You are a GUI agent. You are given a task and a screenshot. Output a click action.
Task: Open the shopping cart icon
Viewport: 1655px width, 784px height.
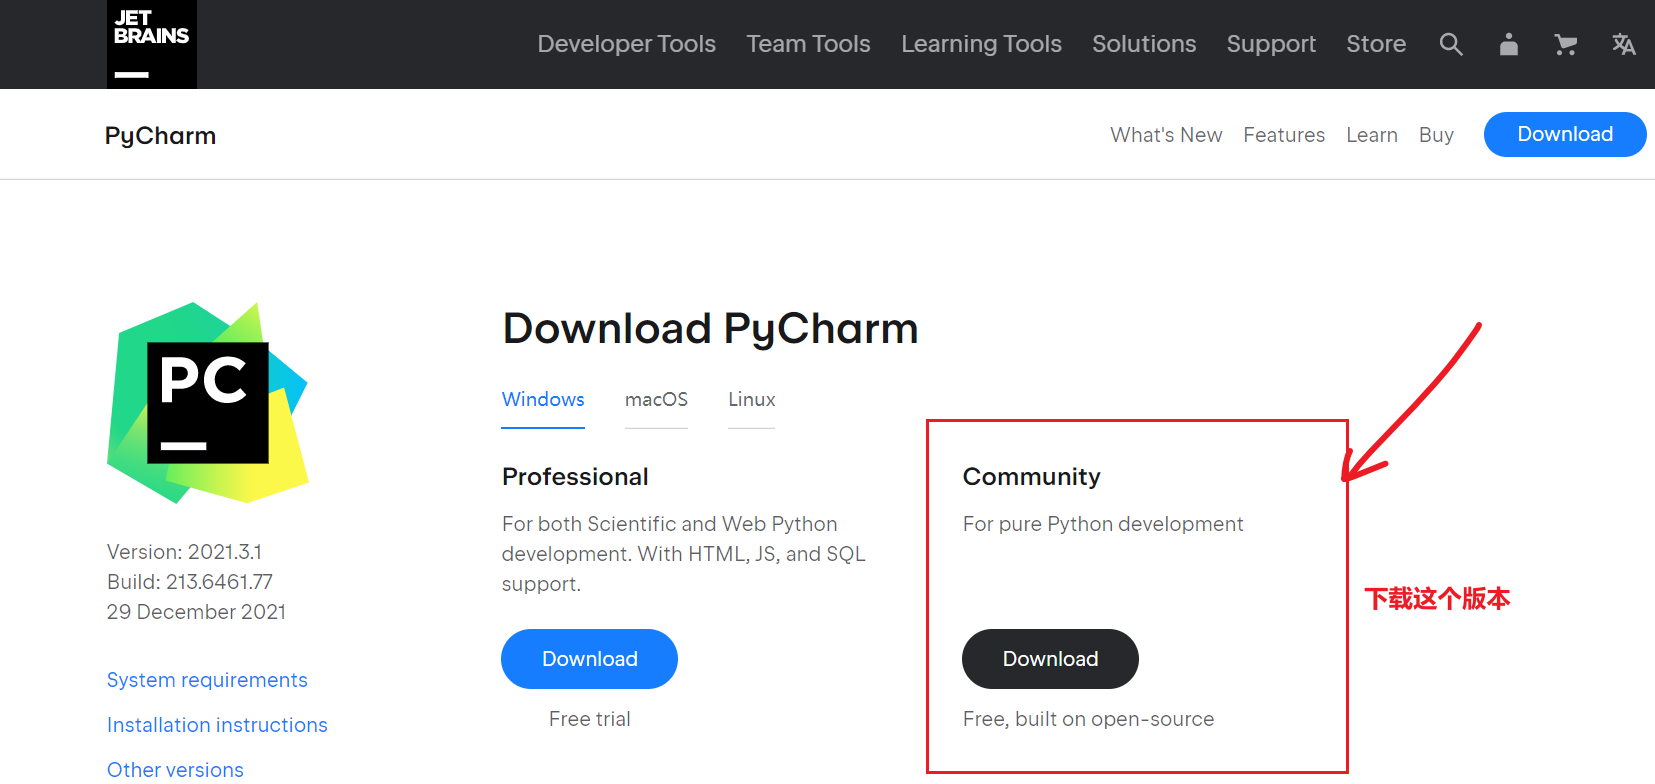[x=1566, y=44]
